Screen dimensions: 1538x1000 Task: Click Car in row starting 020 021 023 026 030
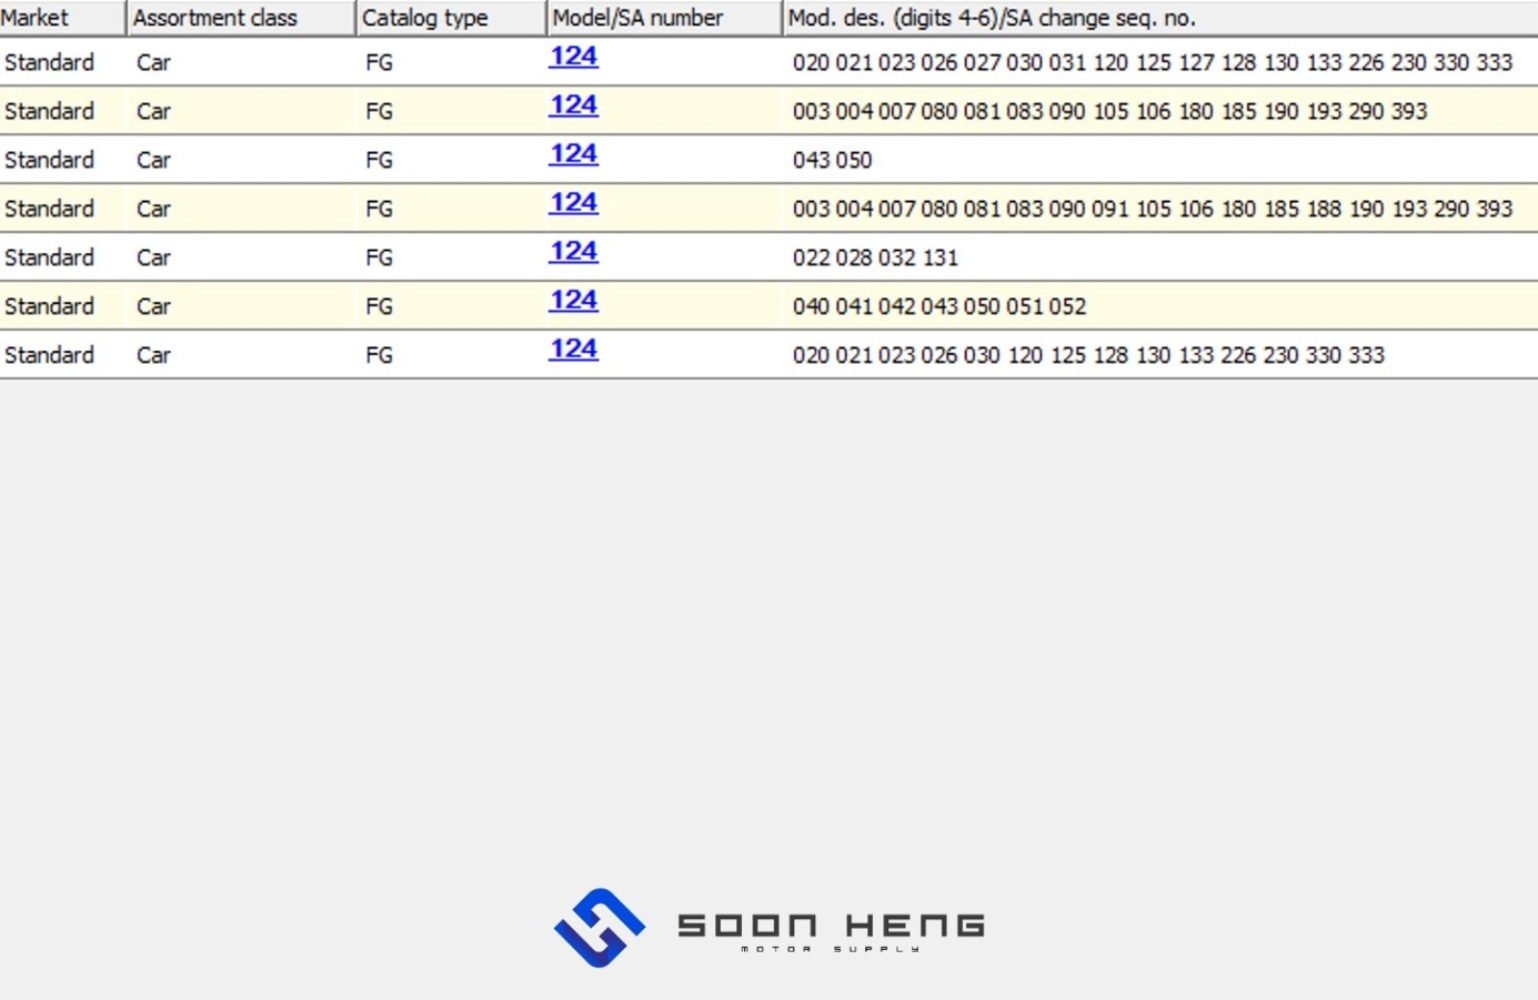pos(154,356)
